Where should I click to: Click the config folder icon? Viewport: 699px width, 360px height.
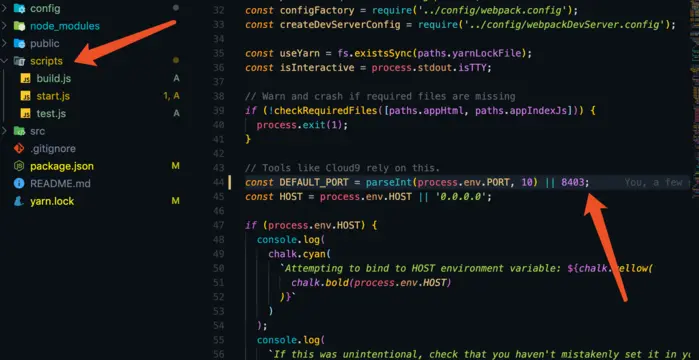tap(19, 8)
